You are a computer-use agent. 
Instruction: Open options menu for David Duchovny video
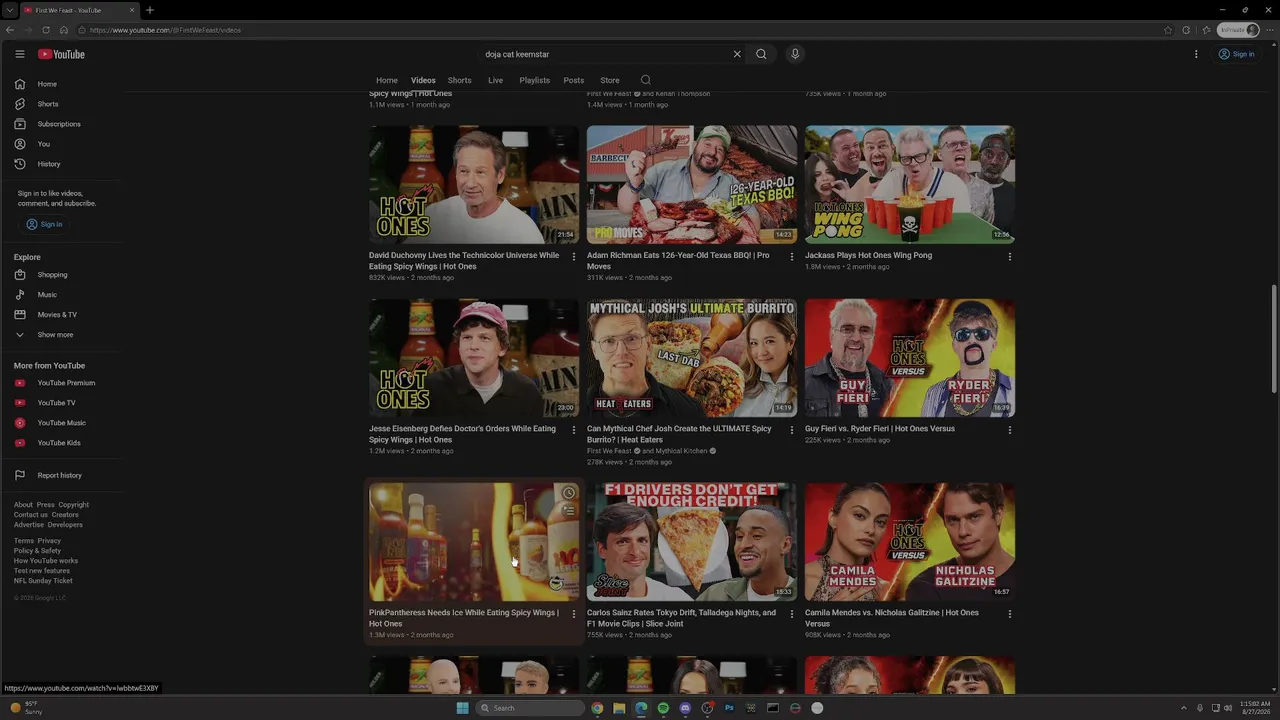pyautogui.click(x=574, y=256)
